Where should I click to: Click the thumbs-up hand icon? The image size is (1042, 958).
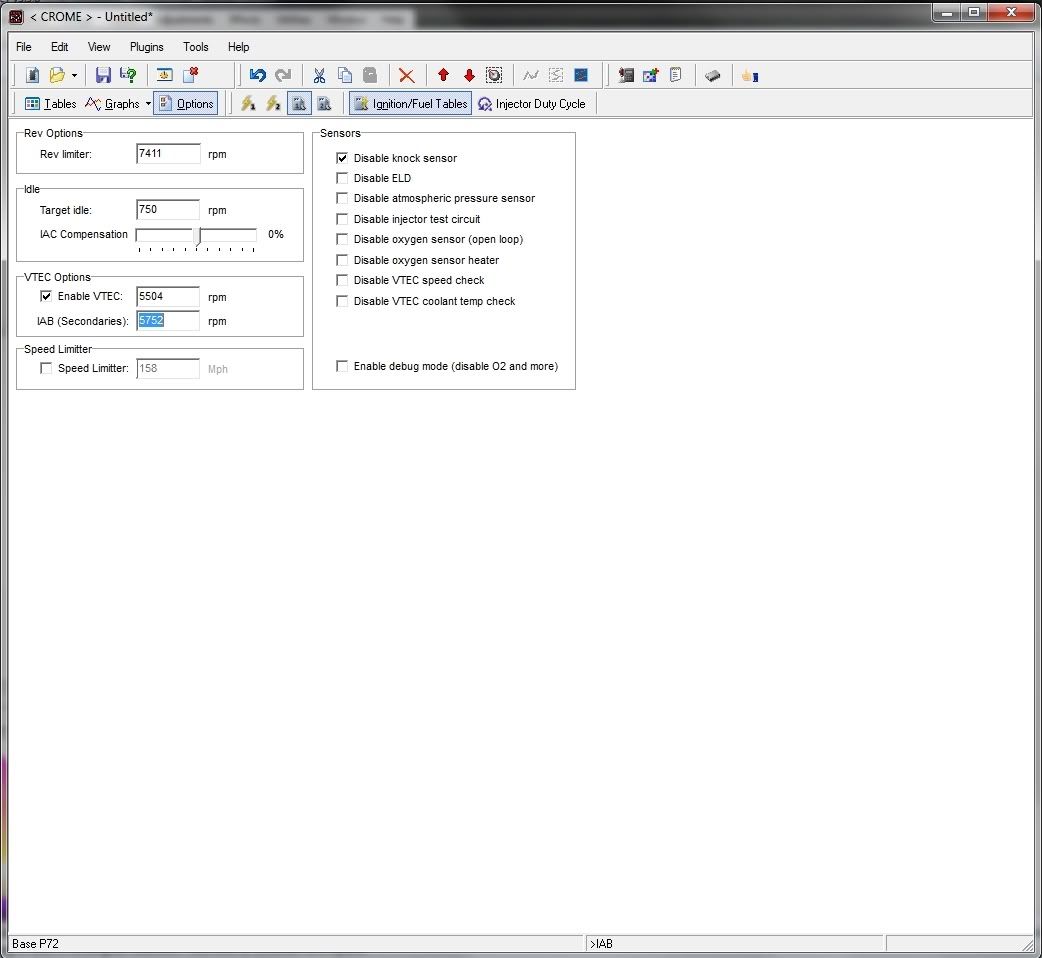point(750,76)
